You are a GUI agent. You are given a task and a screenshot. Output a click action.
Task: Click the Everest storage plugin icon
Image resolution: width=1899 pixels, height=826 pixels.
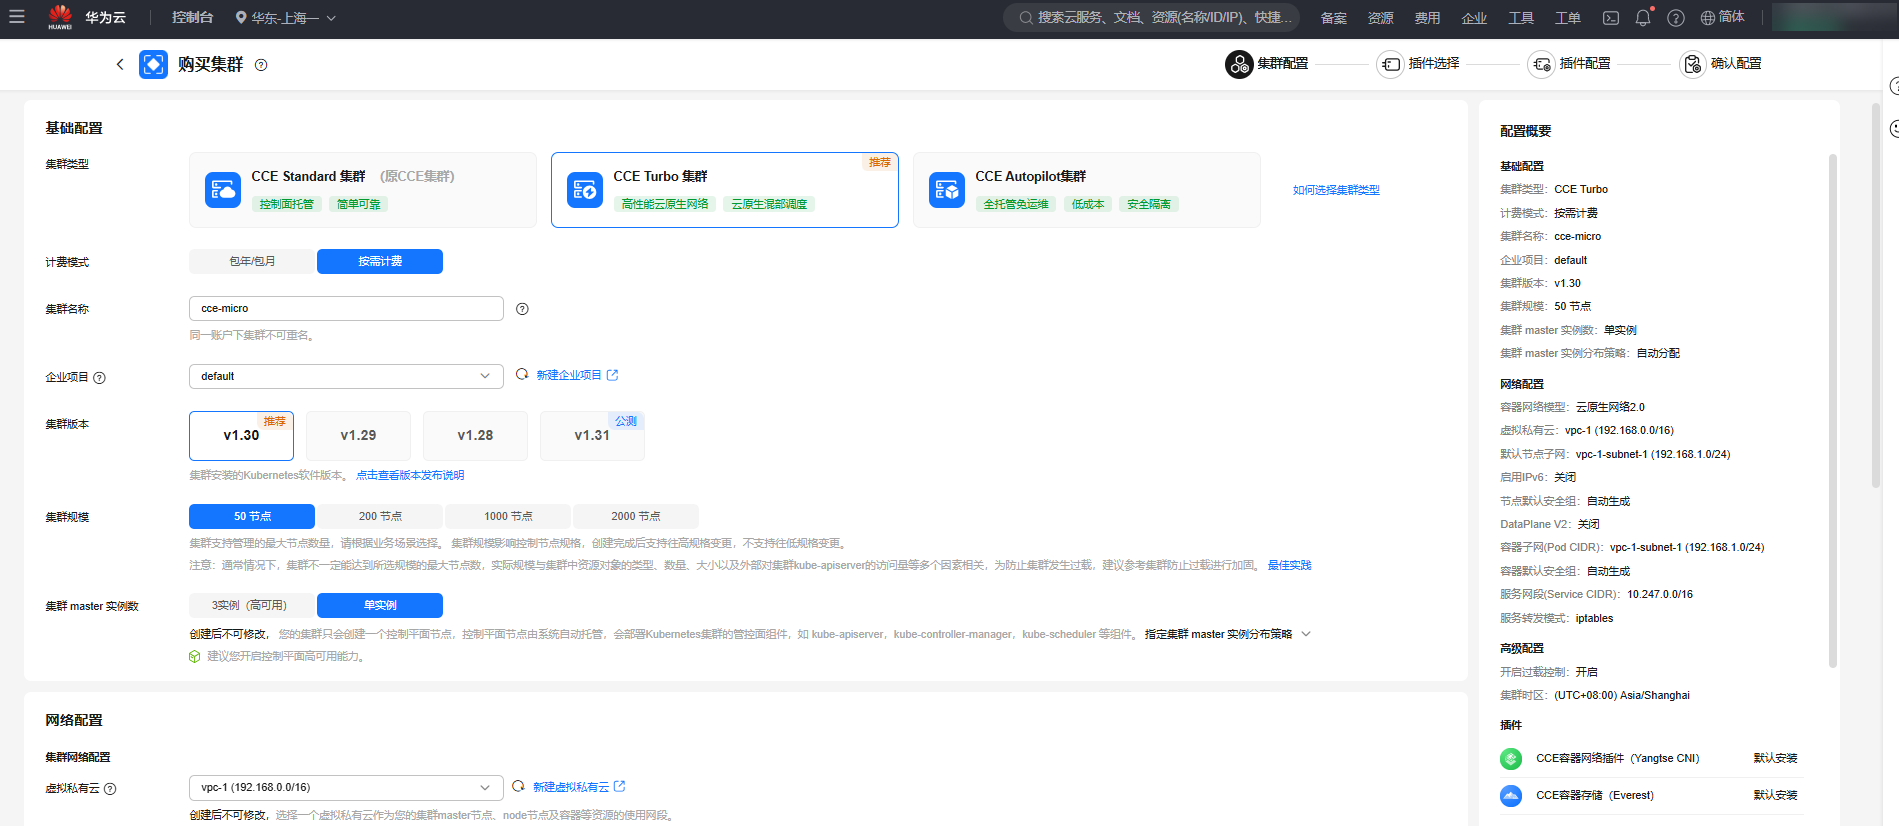(1511, 796)
